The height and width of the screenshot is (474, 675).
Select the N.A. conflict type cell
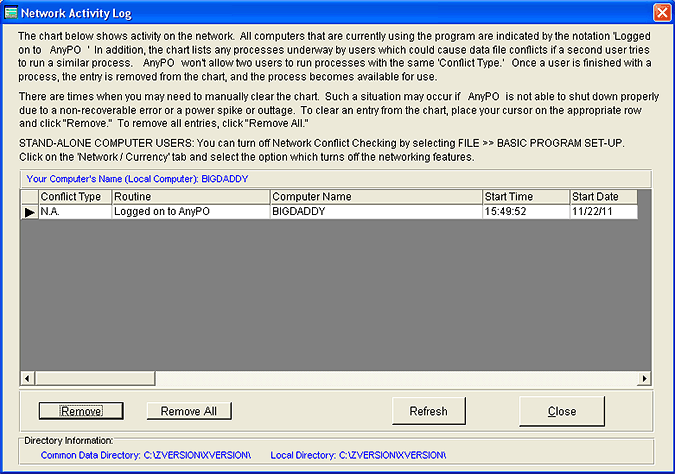(75, 212)
